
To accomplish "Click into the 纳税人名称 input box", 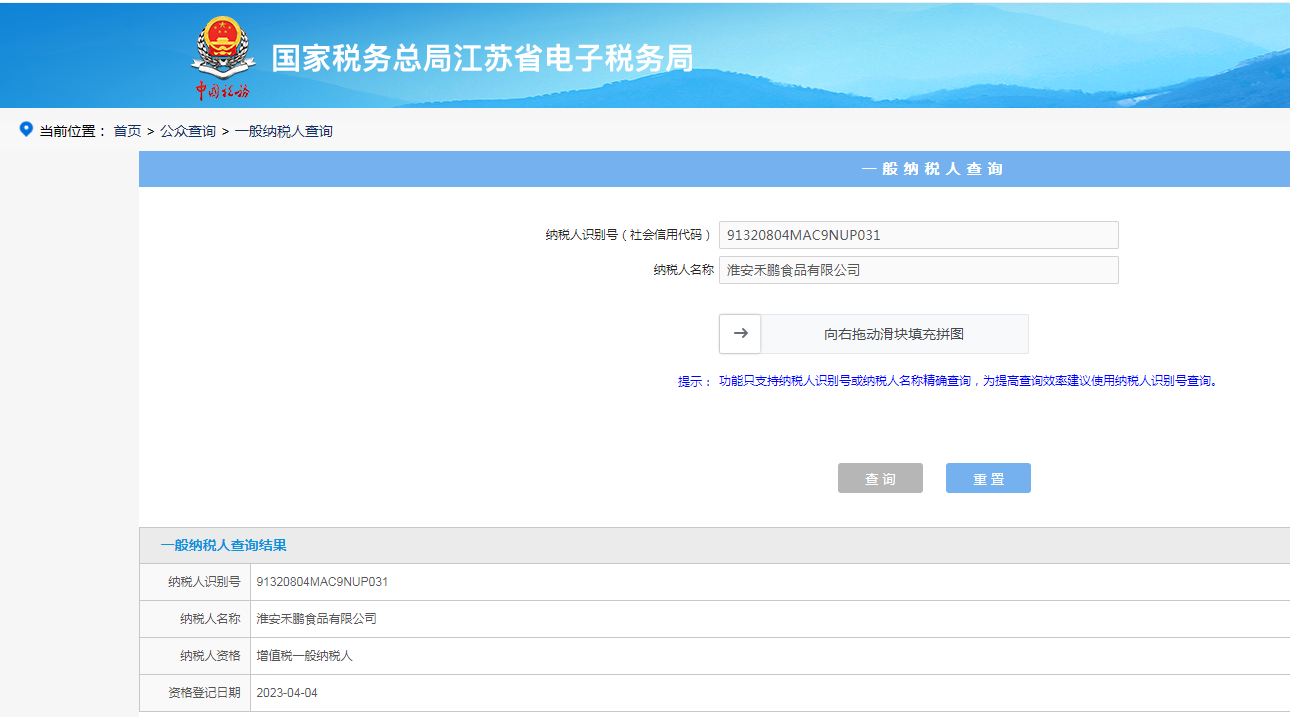I will tap(917, 270).
